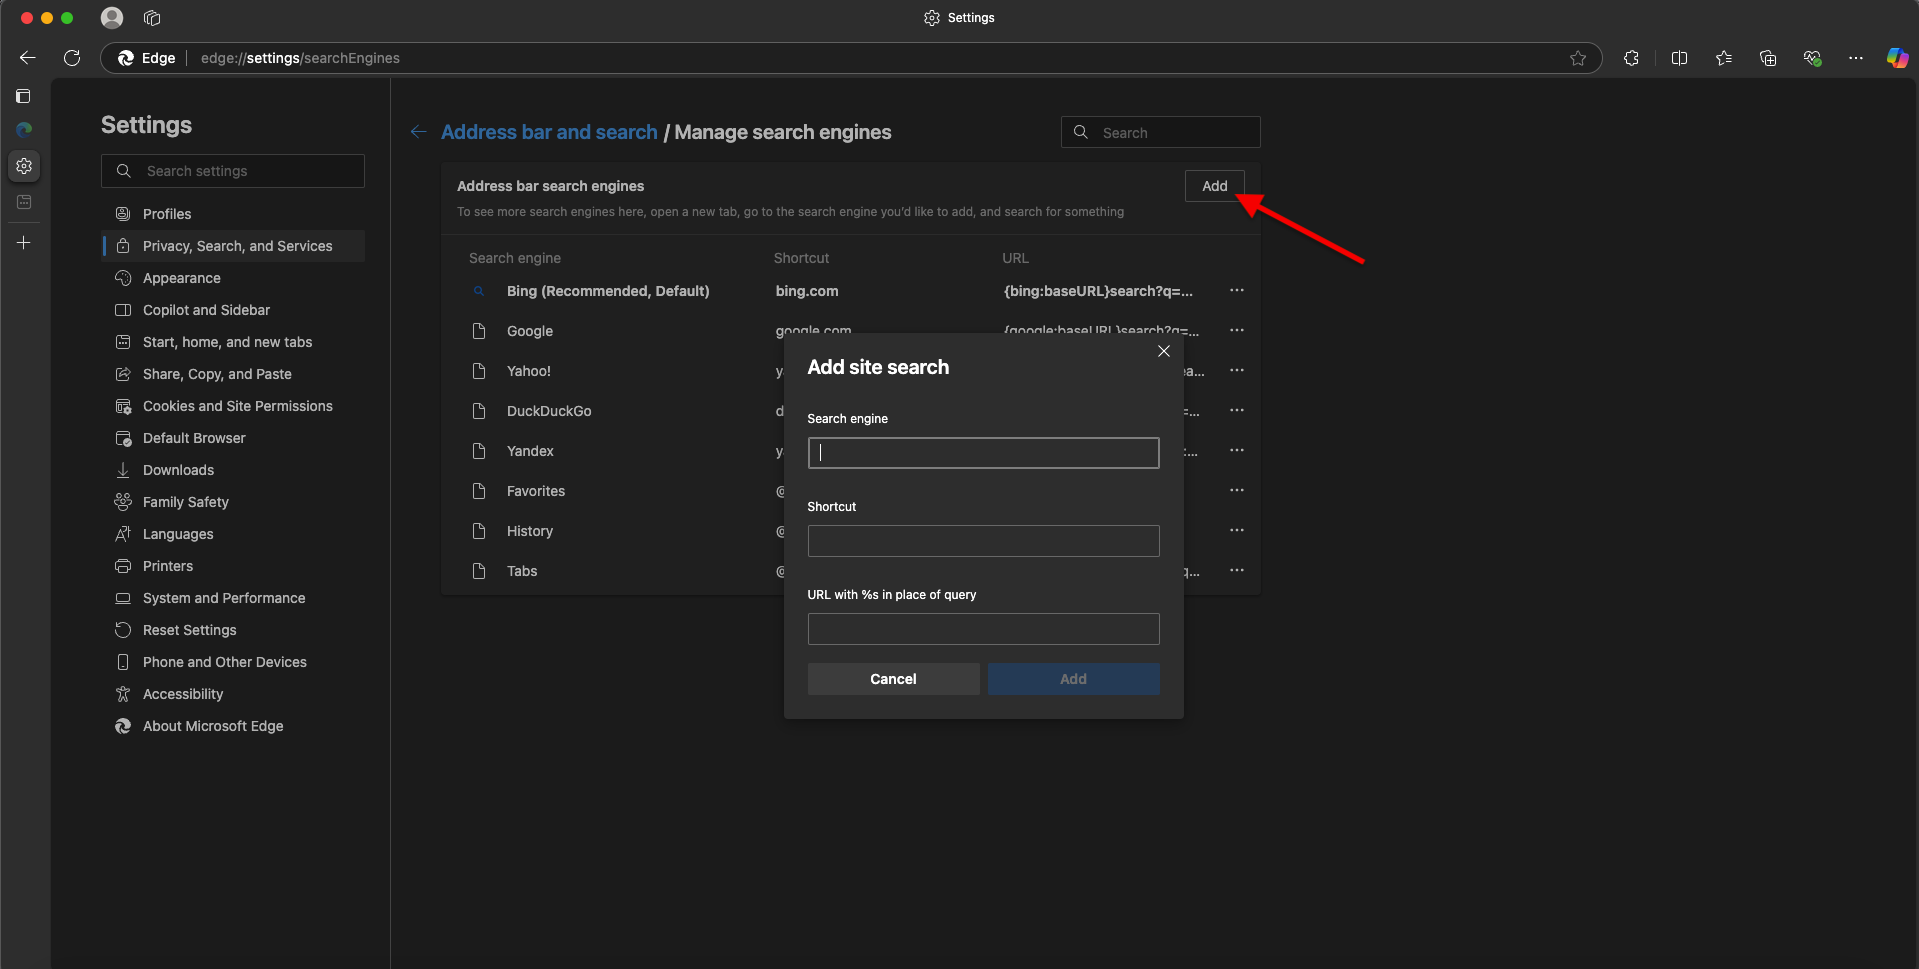The height and width of the screenshot is (969, 1919).
Task: Open more actions for DuckDuckGo row
Action: pos(1237,410)
